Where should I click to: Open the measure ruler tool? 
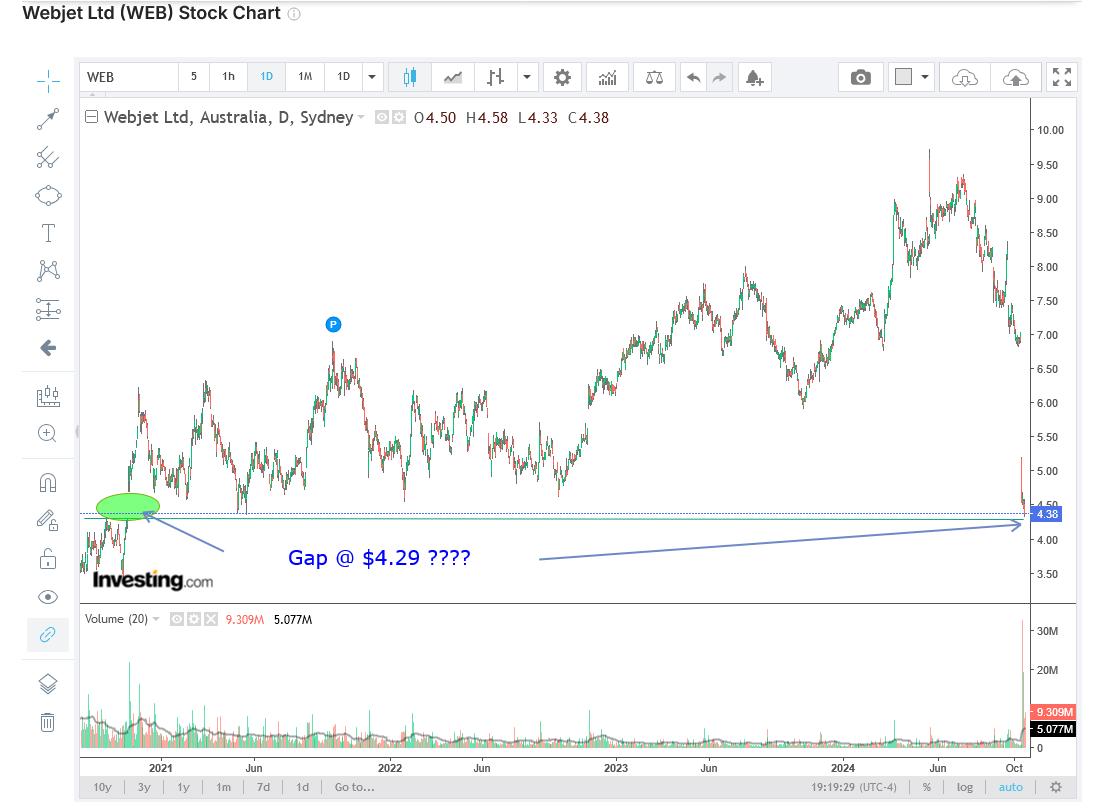[x=48, y=395]
